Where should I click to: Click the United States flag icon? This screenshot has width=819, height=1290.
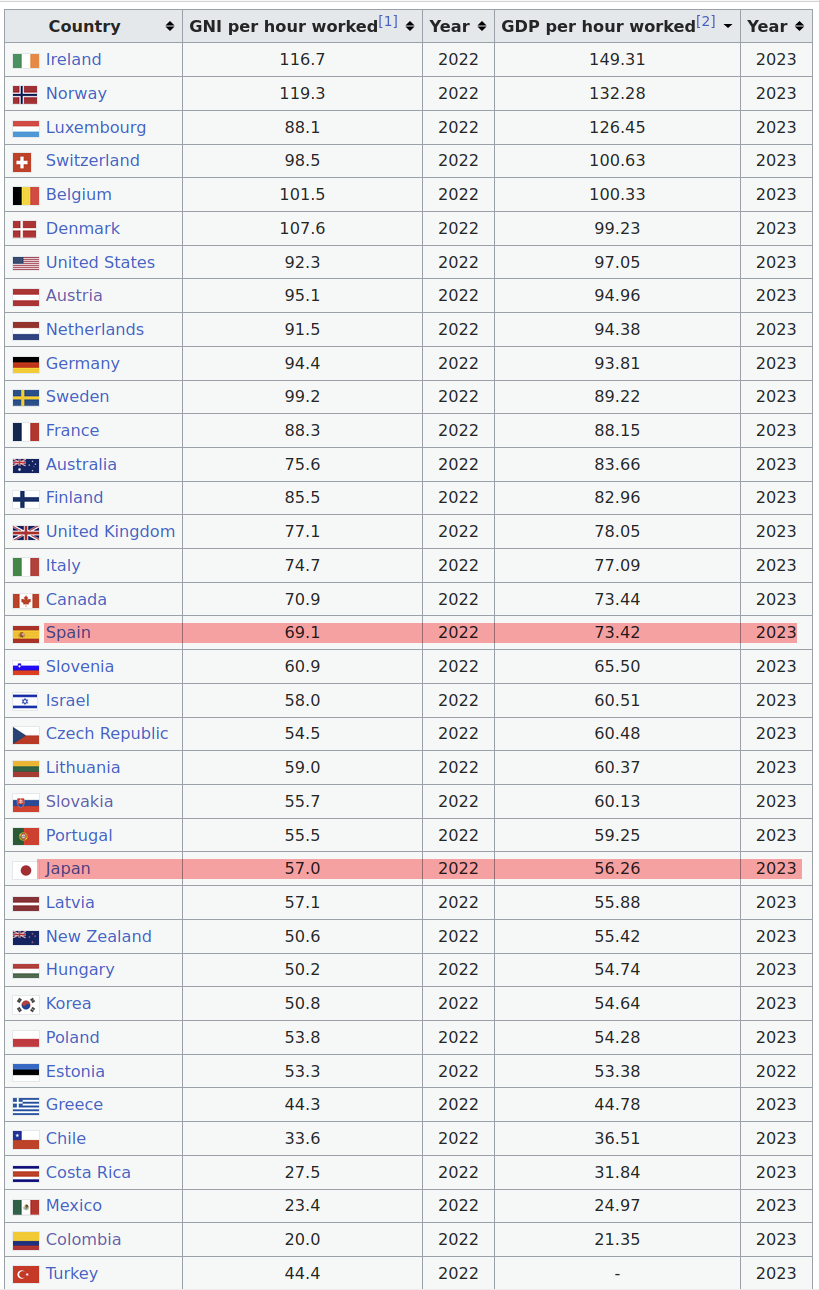(x=26, y=263)
